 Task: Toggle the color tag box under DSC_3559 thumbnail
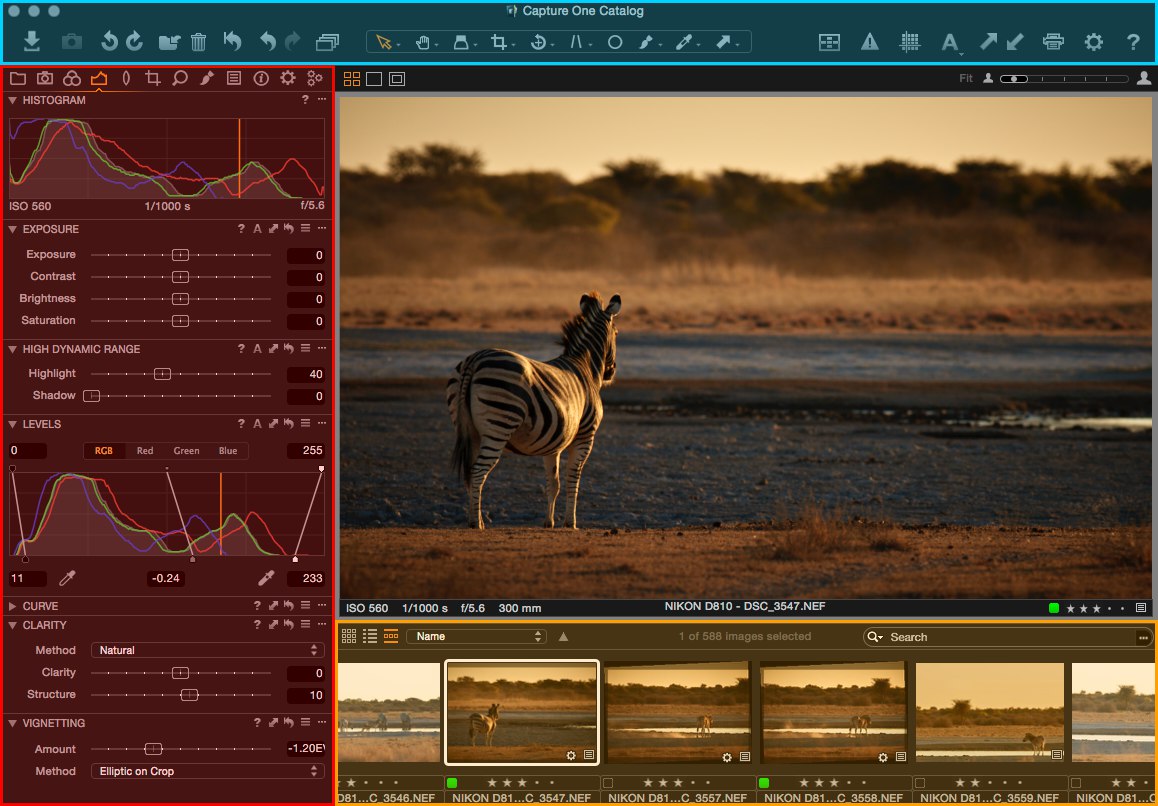click(919, 782)
